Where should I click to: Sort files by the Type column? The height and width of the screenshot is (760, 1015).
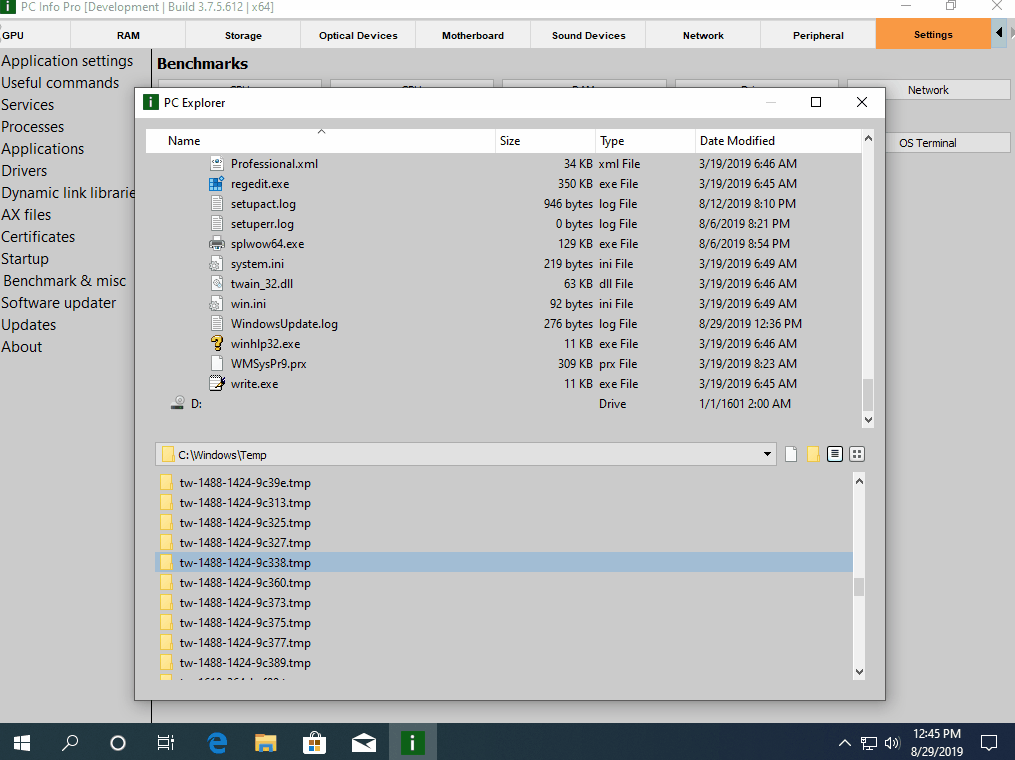[645, 140]
